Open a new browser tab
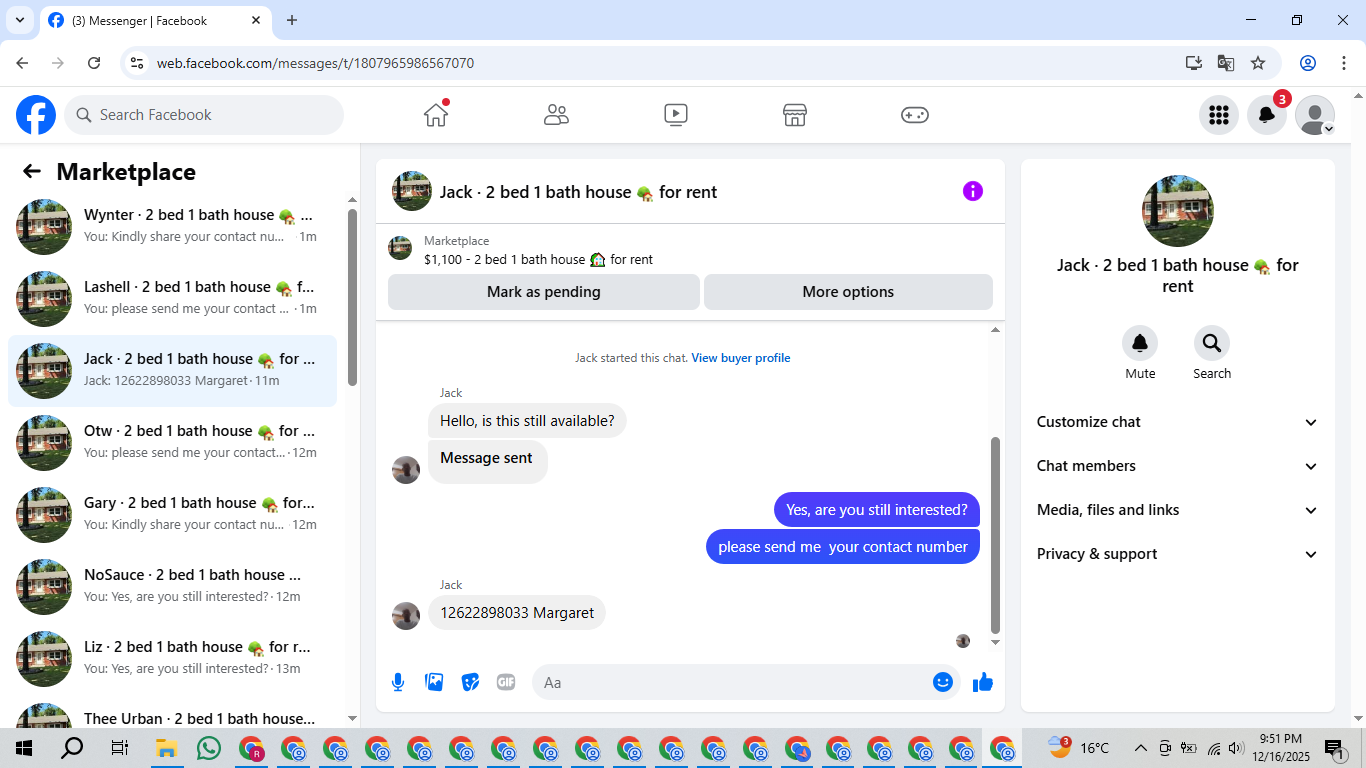Viewport: 1366px width, 768px height. pos(292,20)
